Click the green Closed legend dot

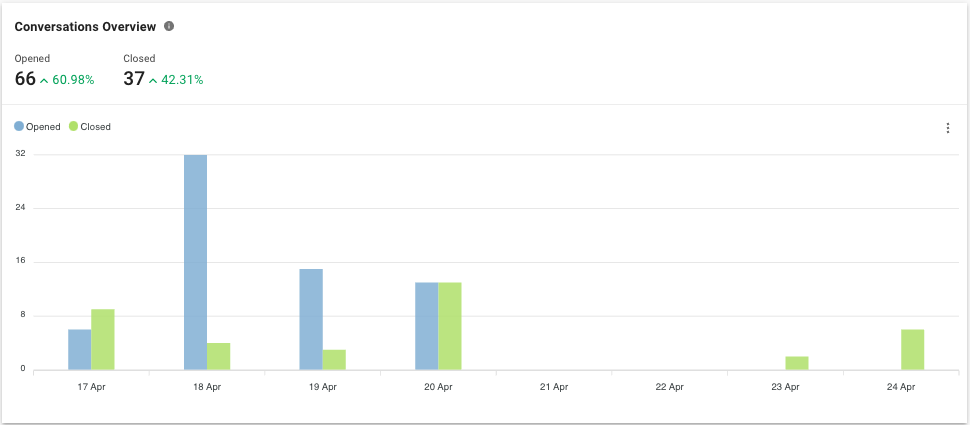(x=73, y=127)
